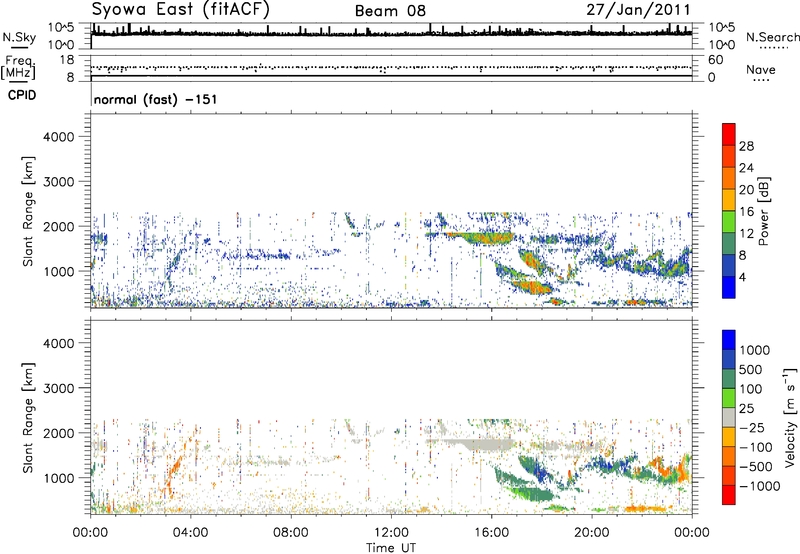Click the 'Nave' legend label
800x554 pixels.
pyautogui.click(x=760, y=69)
